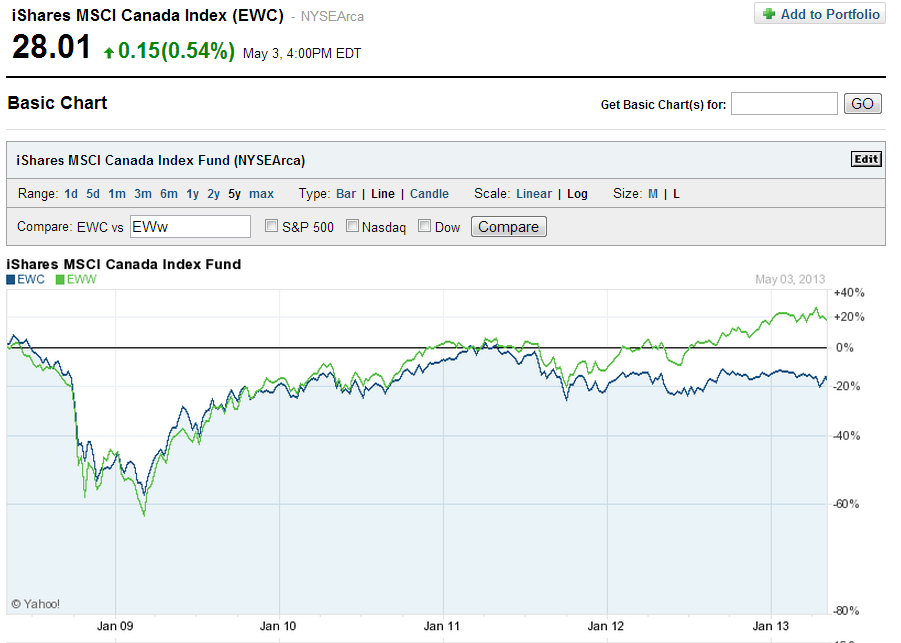Click the iShares MSCI Canada Index Fund (NYSEArca) header
This screenshot has height=643, width=901.
coord(160,160)
